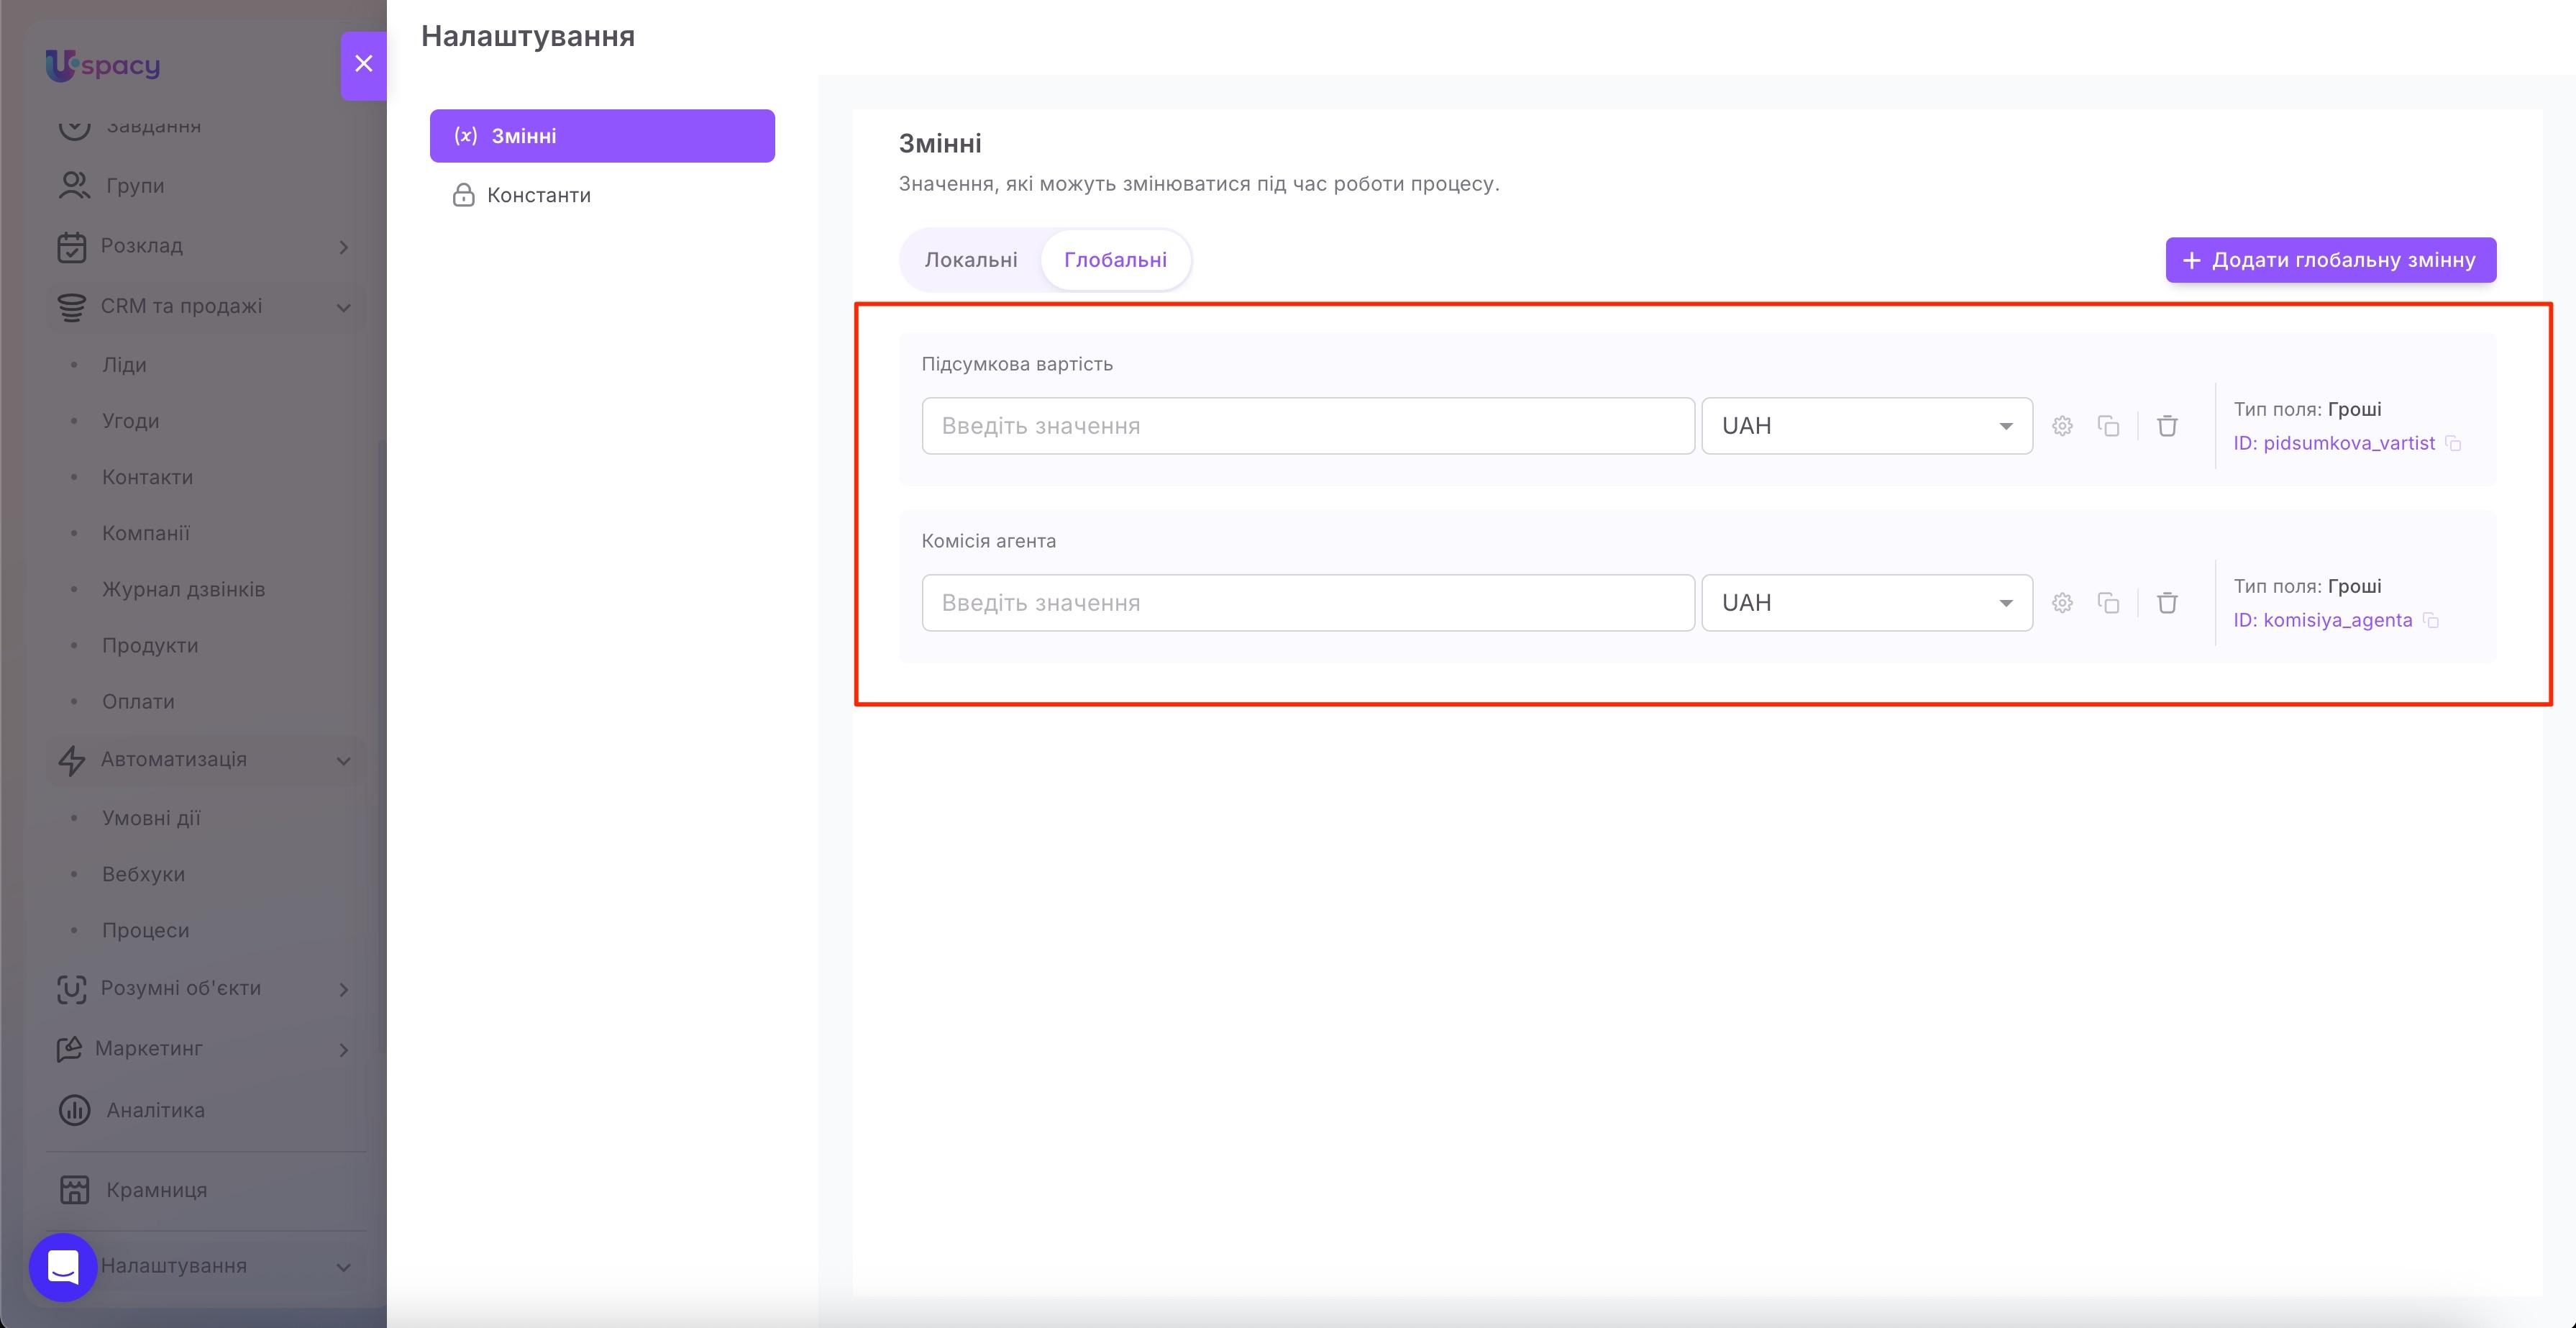Click the Крамниця store icon

(x=74, y=1190)
